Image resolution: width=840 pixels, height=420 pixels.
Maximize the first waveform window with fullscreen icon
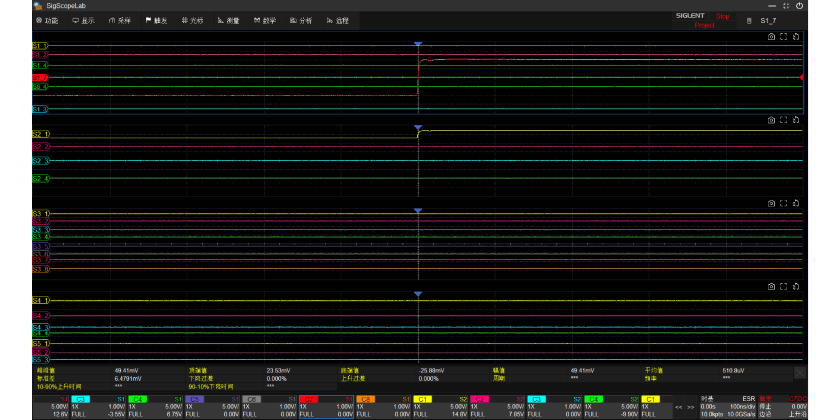(x=785, y=37)
